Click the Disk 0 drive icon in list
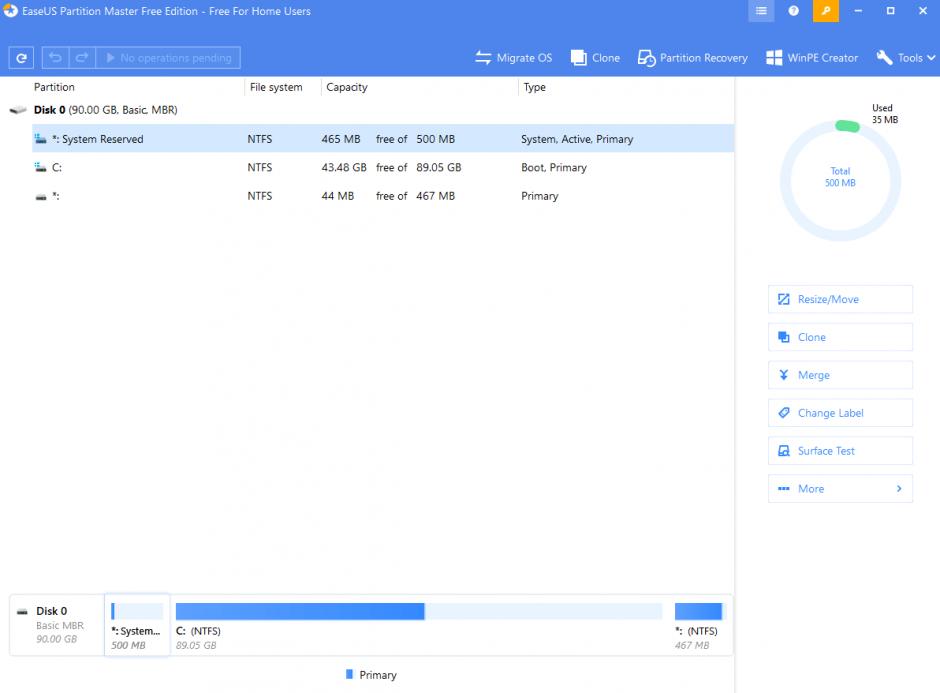 [x=19, y=110]
